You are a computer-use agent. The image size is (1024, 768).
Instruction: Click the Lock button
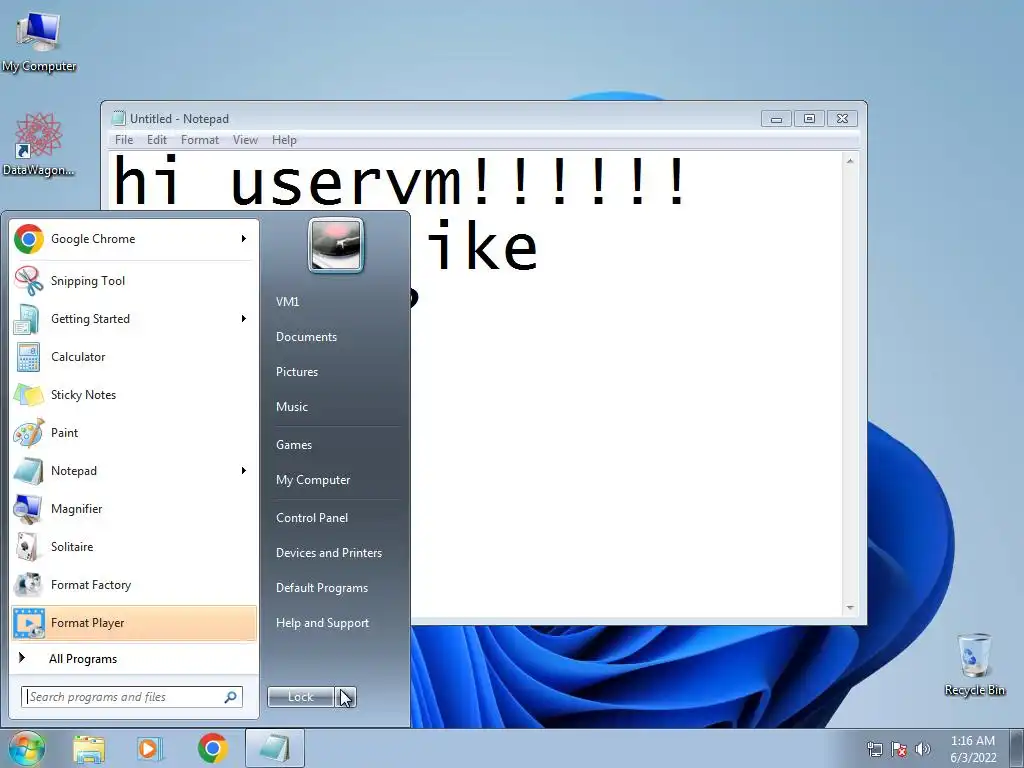coord(300,697)
